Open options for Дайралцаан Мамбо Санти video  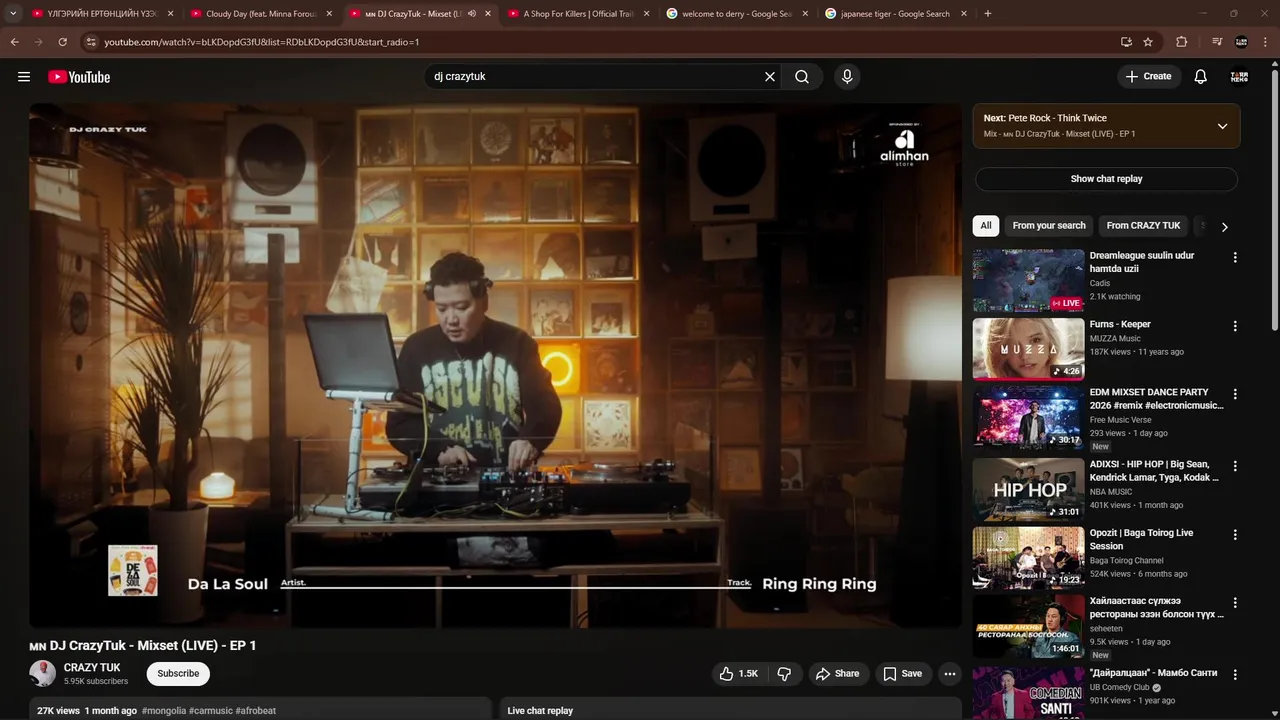click(1235, 675)
